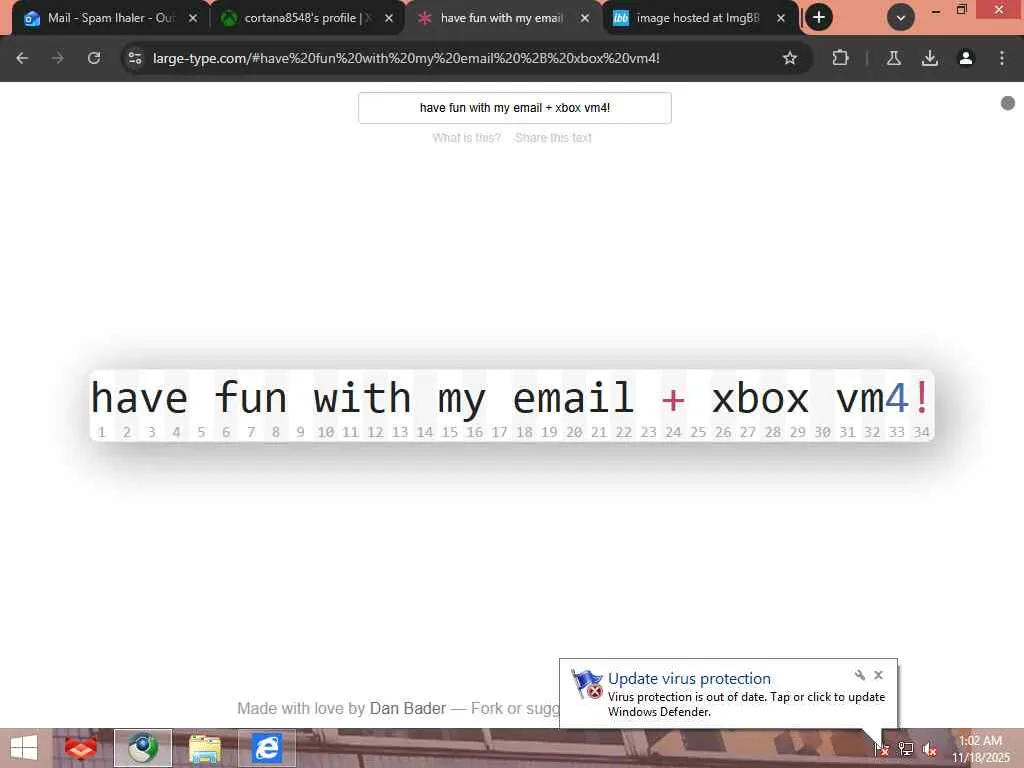
Task: Click the gray circle at page corner
Action: point(1008,103)
